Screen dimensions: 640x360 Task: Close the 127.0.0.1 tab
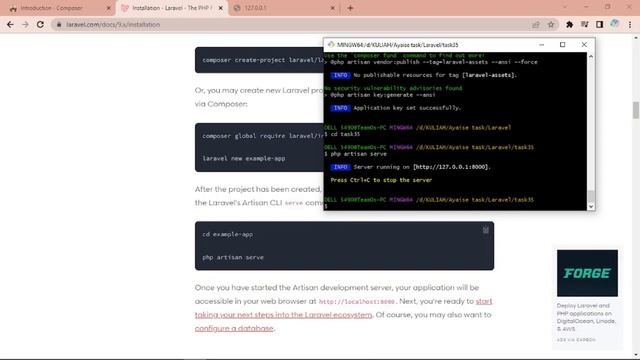[x=332, y=8]
